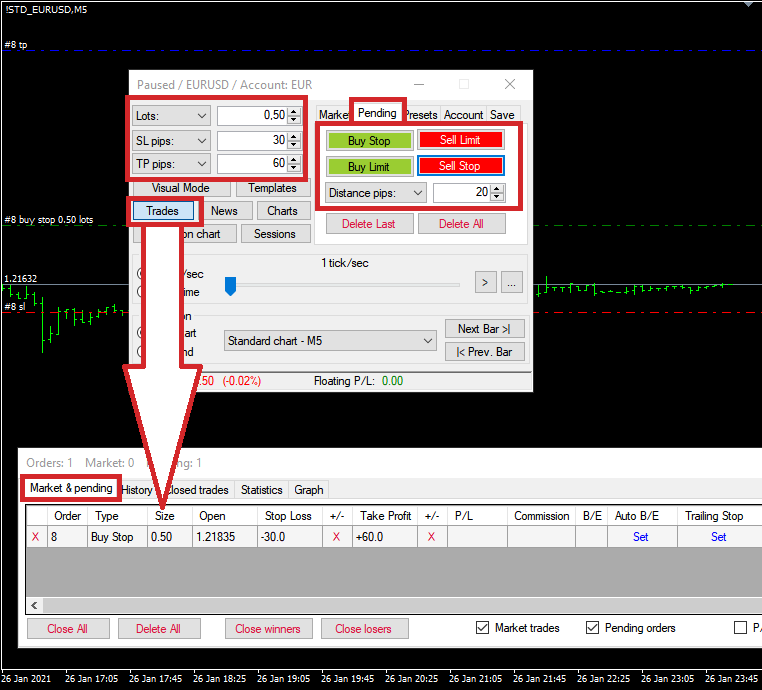Click Set in the Trailing Stop column
The image size is (762, 690).
point(718,537)
